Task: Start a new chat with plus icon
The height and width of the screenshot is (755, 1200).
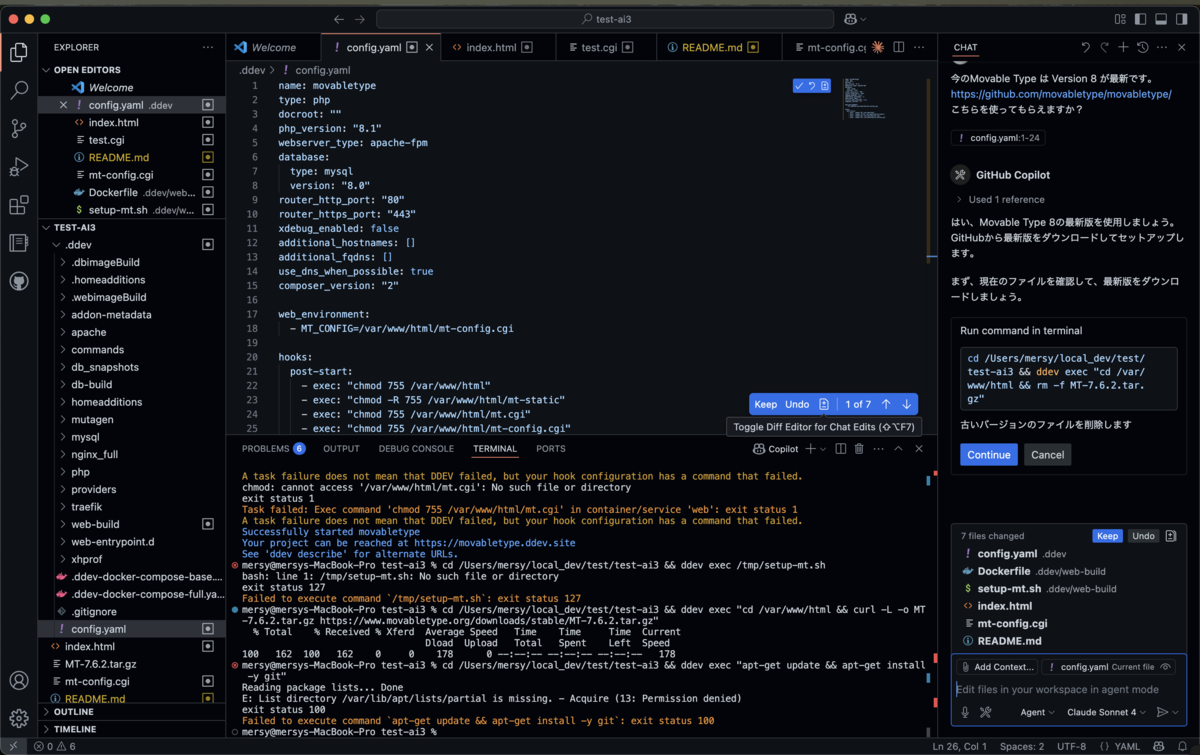Action: (x=1123, y=47)
